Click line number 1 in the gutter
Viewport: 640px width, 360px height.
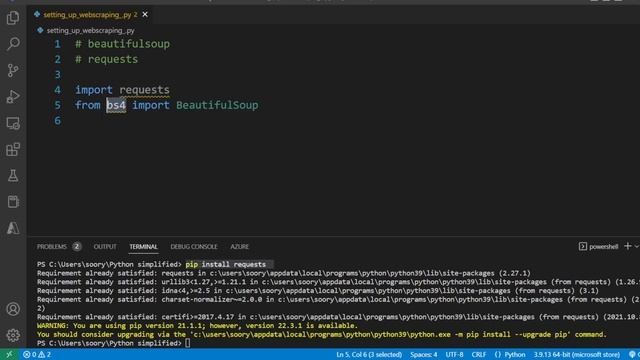[58, 44]
